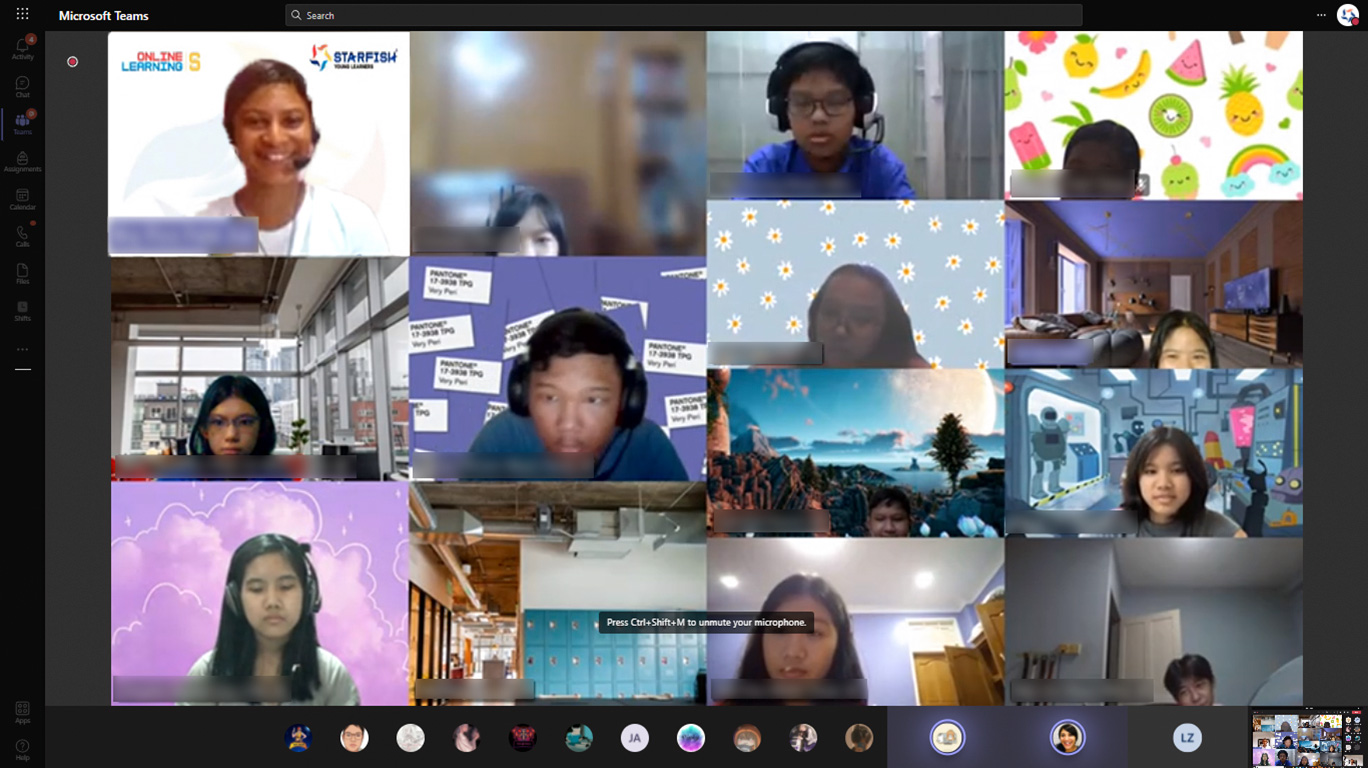Open the Apps store icon
This screenshot has width=1368, height=768.
[x=22, y=712]
